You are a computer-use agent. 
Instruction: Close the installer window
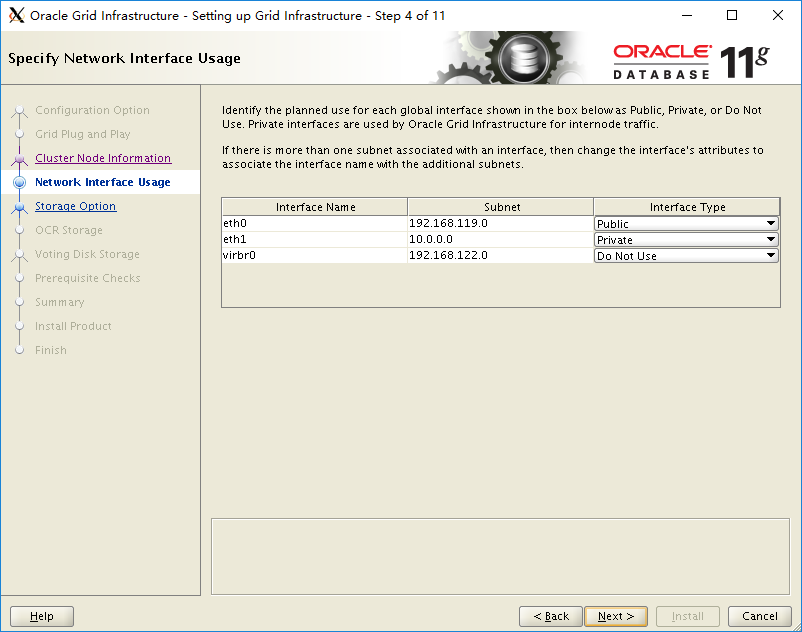click(x=777, y=15)
